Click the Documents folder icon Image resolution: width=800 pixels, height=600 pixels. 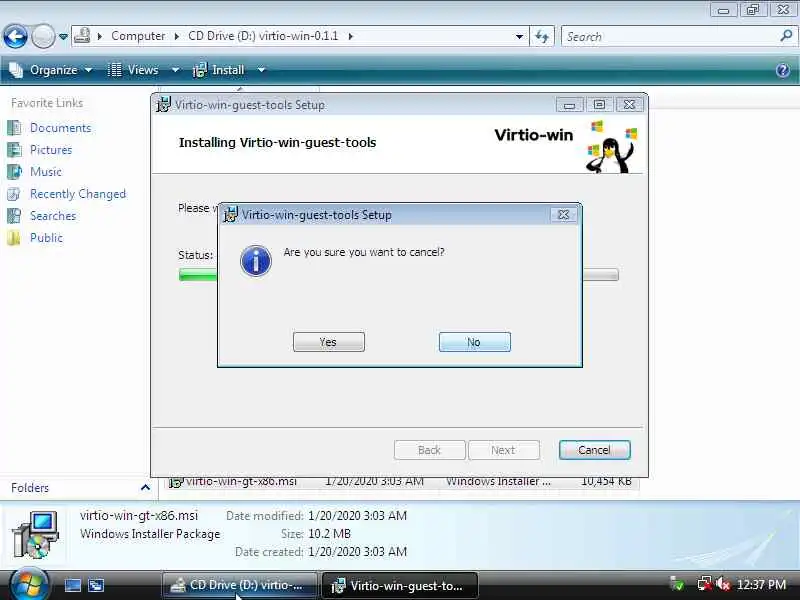[x=14, y=128]
